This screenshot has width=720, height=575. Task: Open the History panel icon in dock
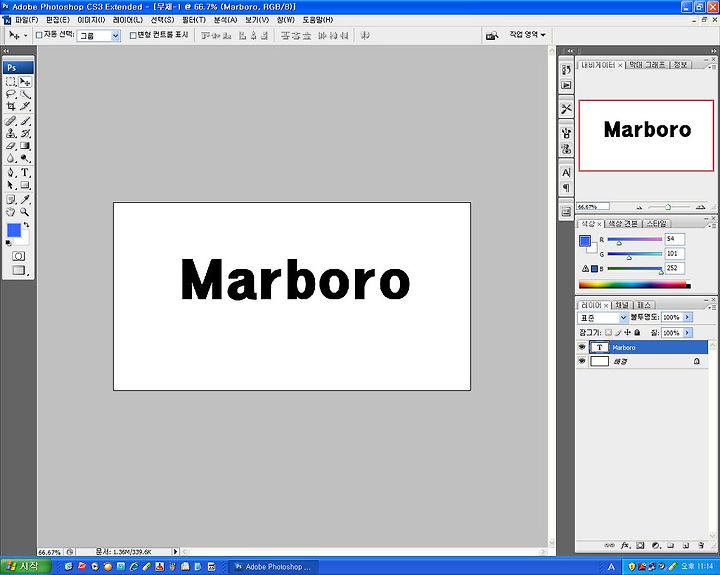pyautogui.click(x=566, y=70)
